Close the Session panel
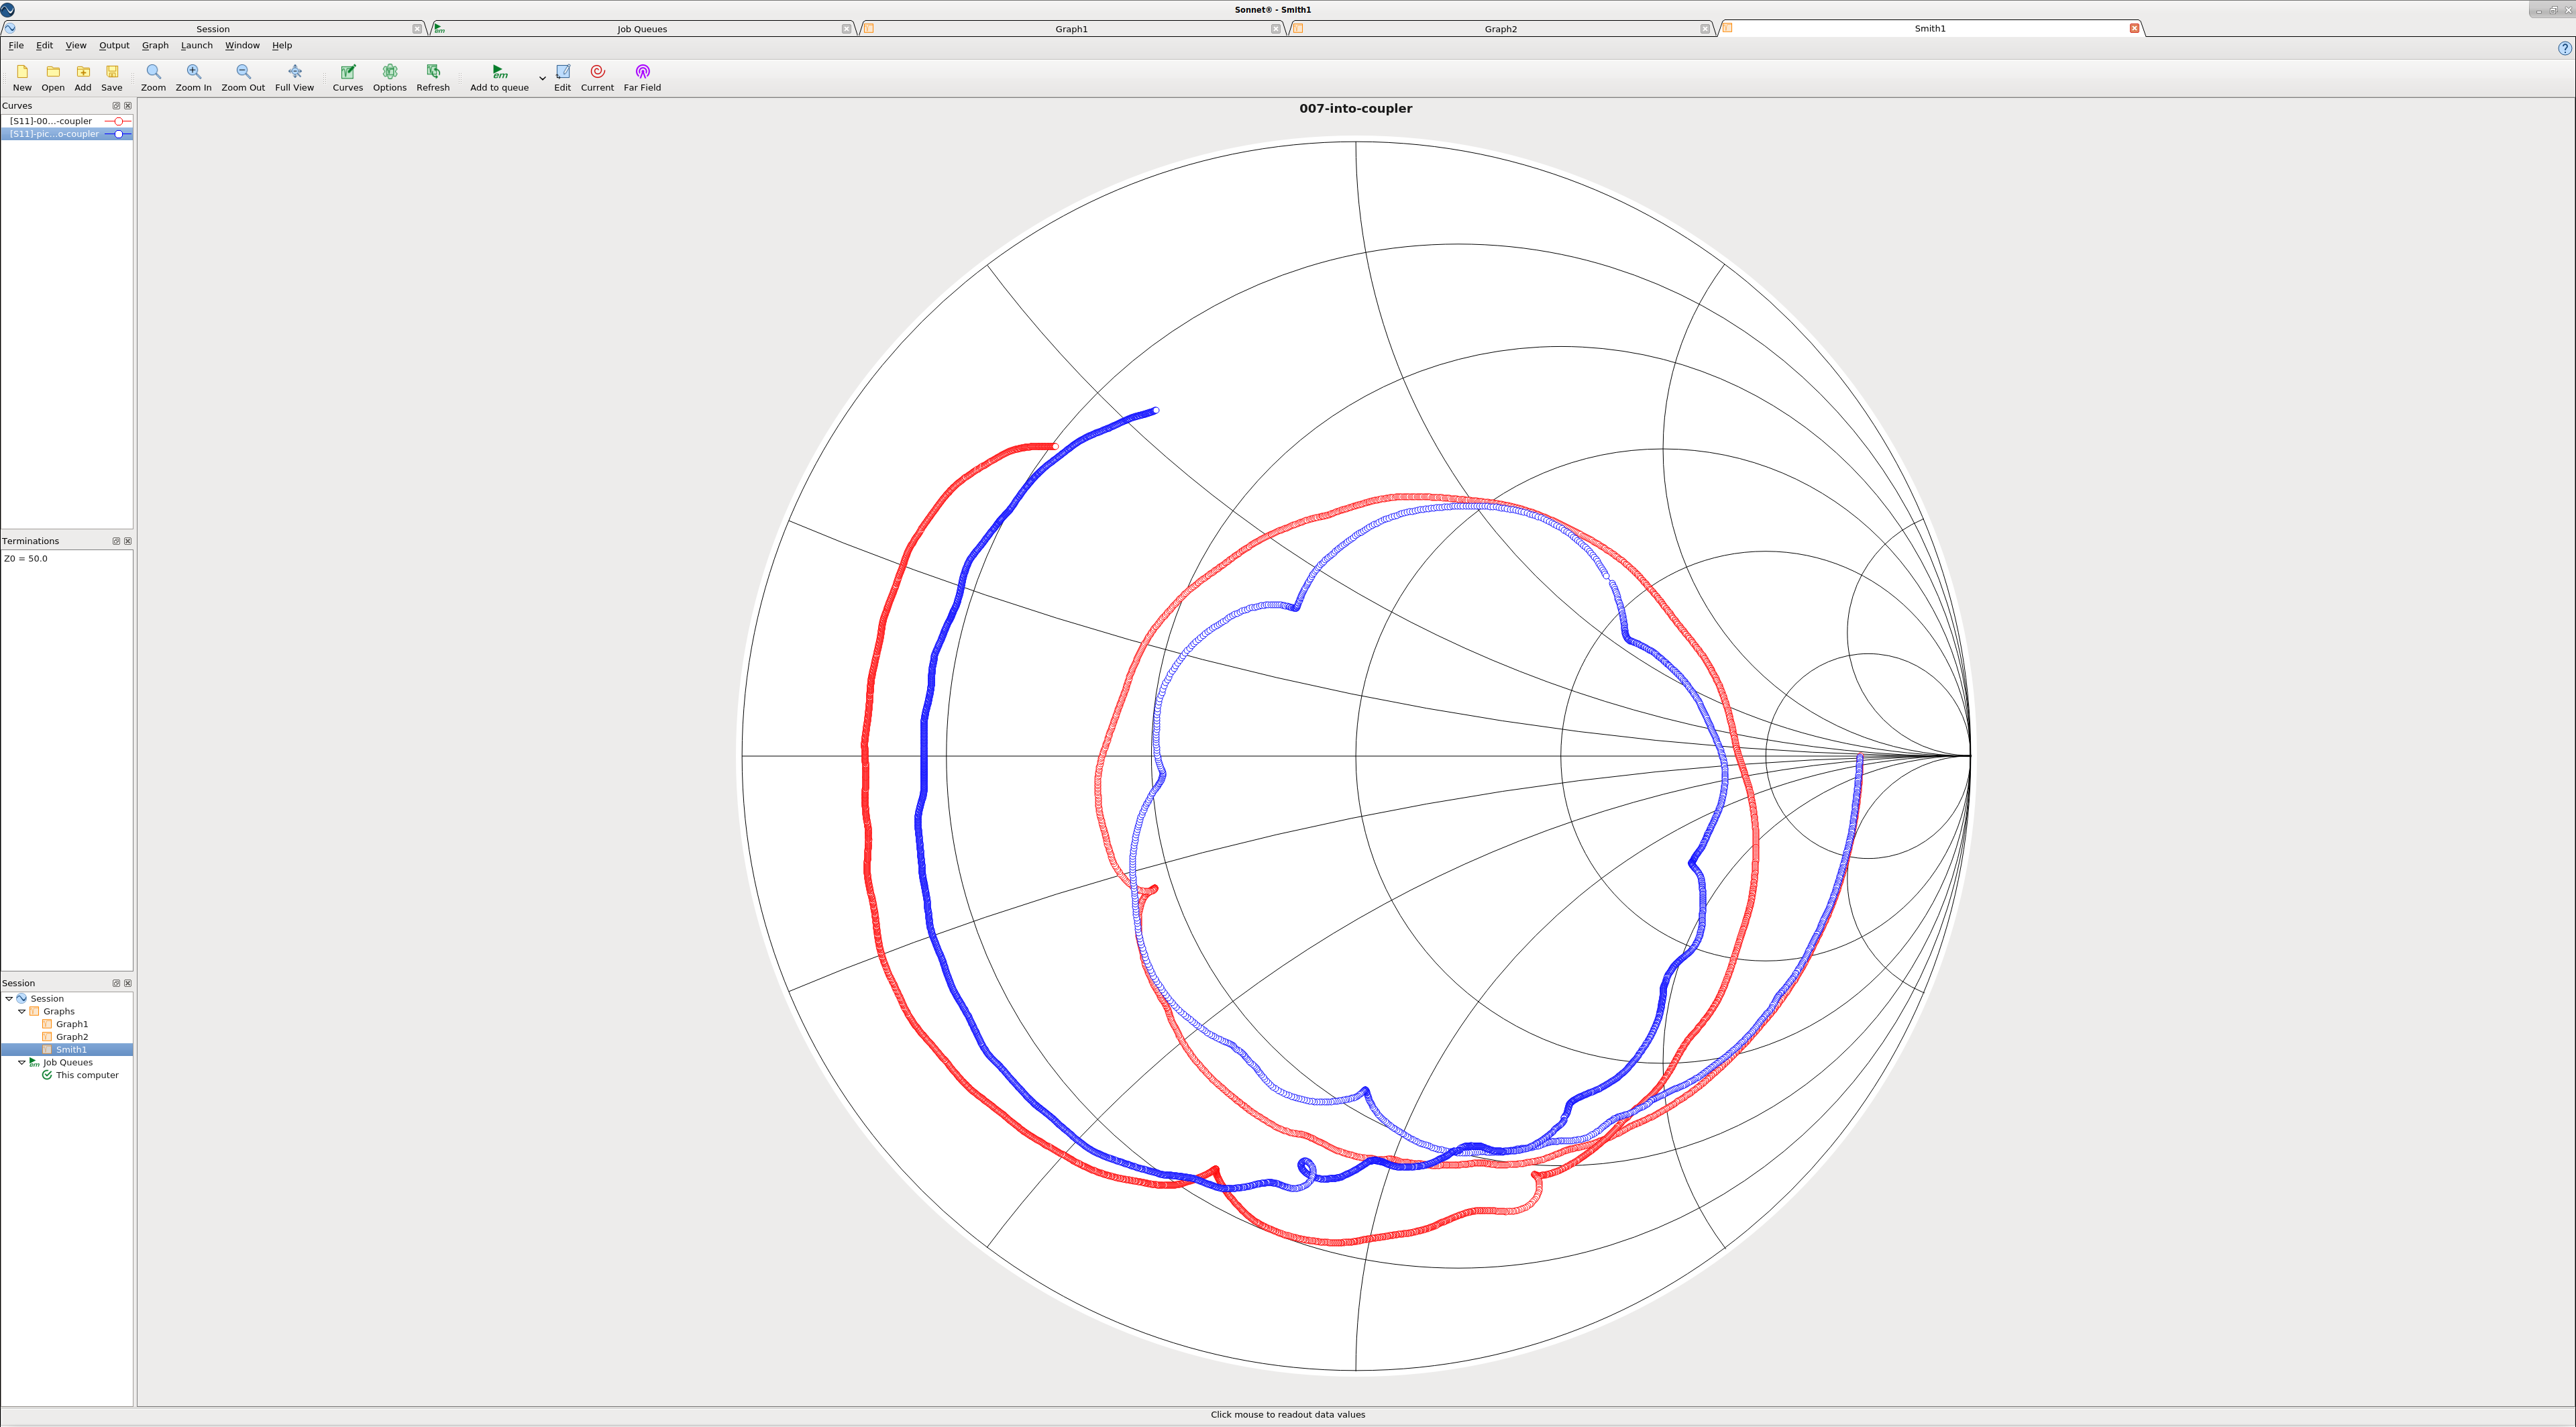 [x=128, y=983]
